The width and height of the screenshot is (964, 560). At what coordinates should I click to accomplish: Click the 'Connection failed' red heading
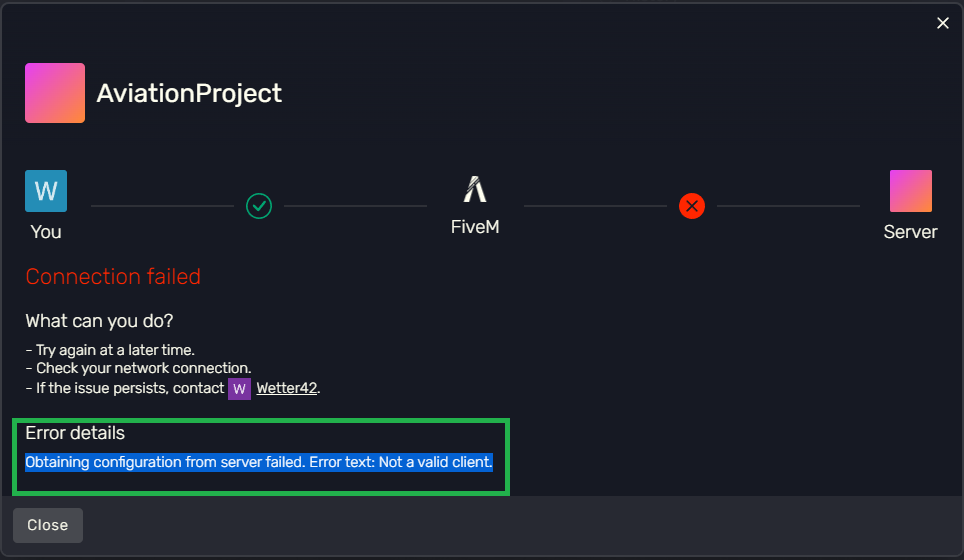(x=113, y=277)
